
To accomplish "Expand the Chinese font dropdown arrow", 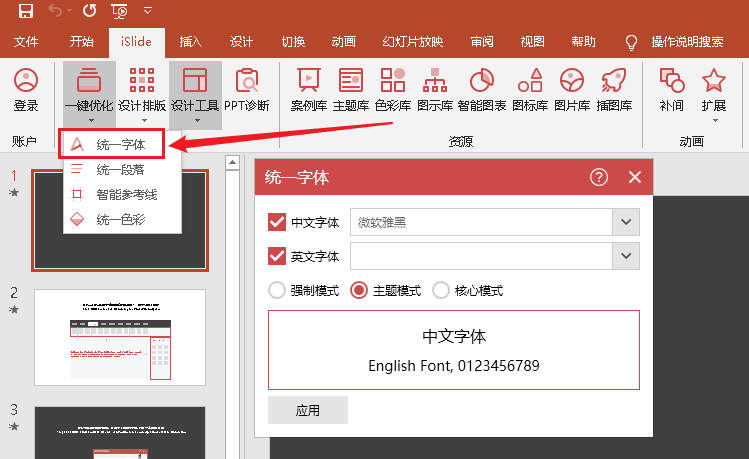I will [626, 222].
